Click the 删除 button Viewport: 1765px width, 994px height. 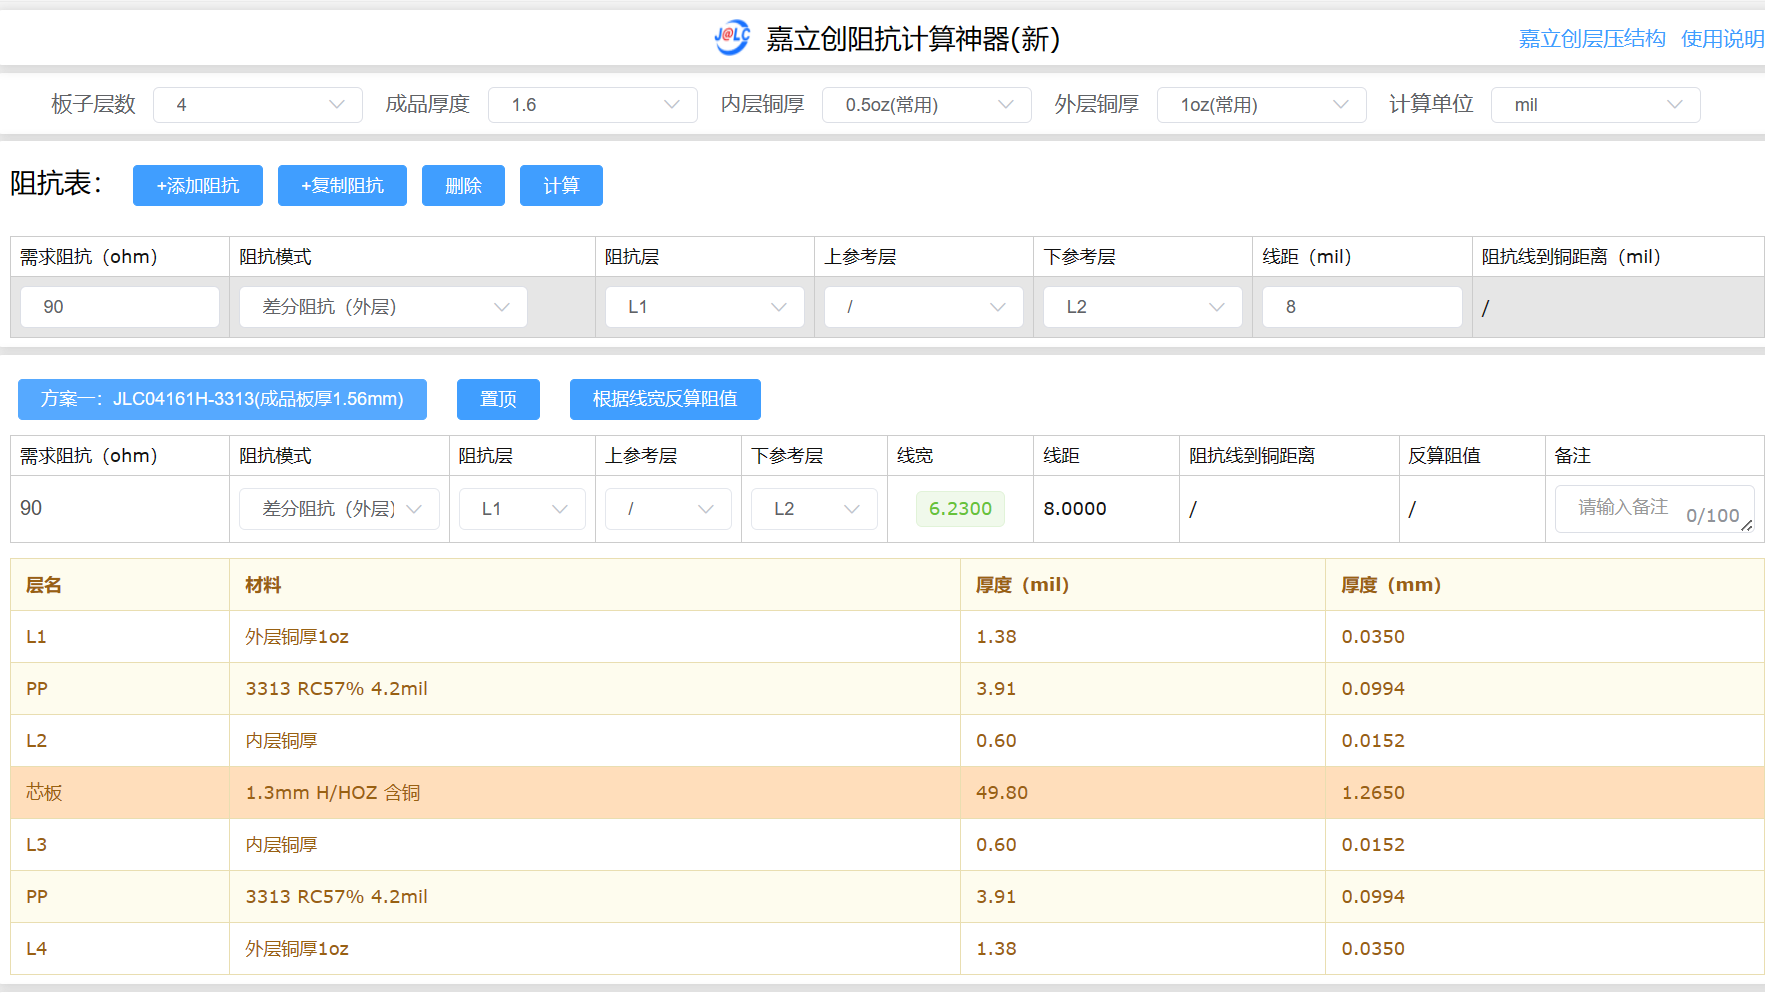[x=463, y=186]
